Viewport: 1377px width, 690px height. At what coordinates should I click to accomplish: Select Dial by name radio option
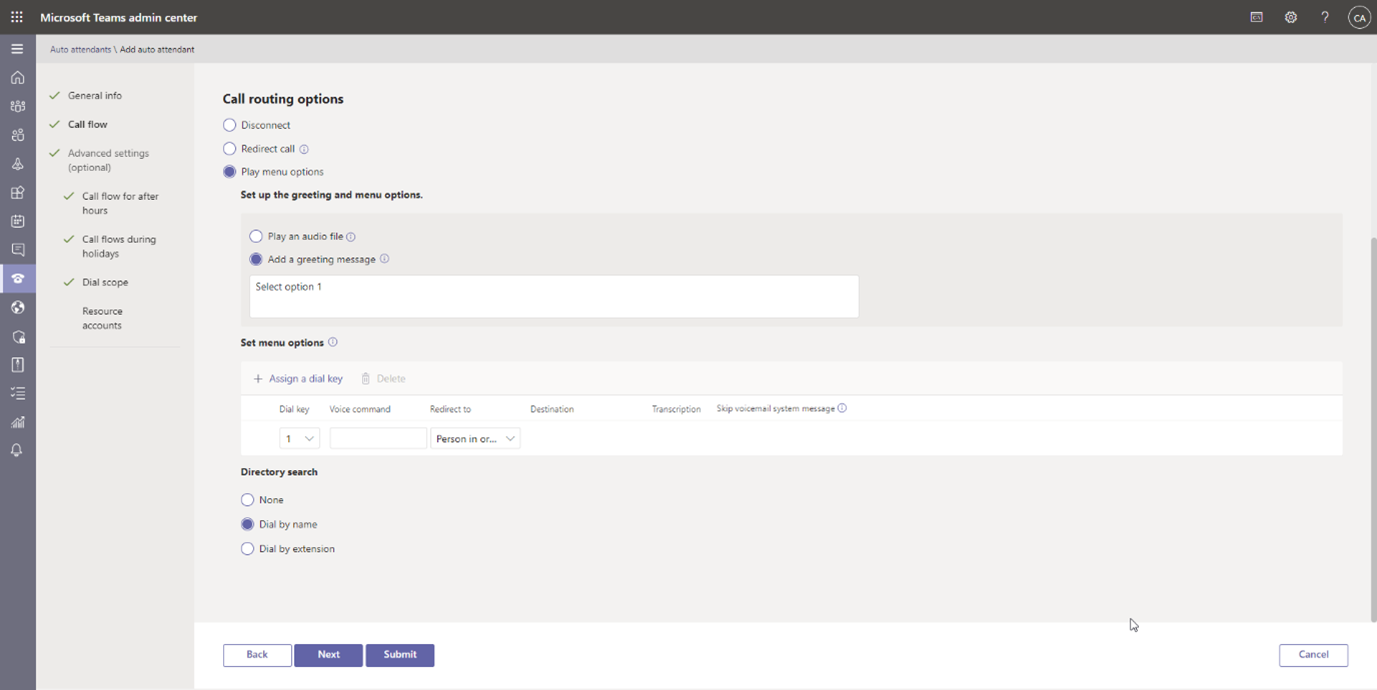coord(248,524)
